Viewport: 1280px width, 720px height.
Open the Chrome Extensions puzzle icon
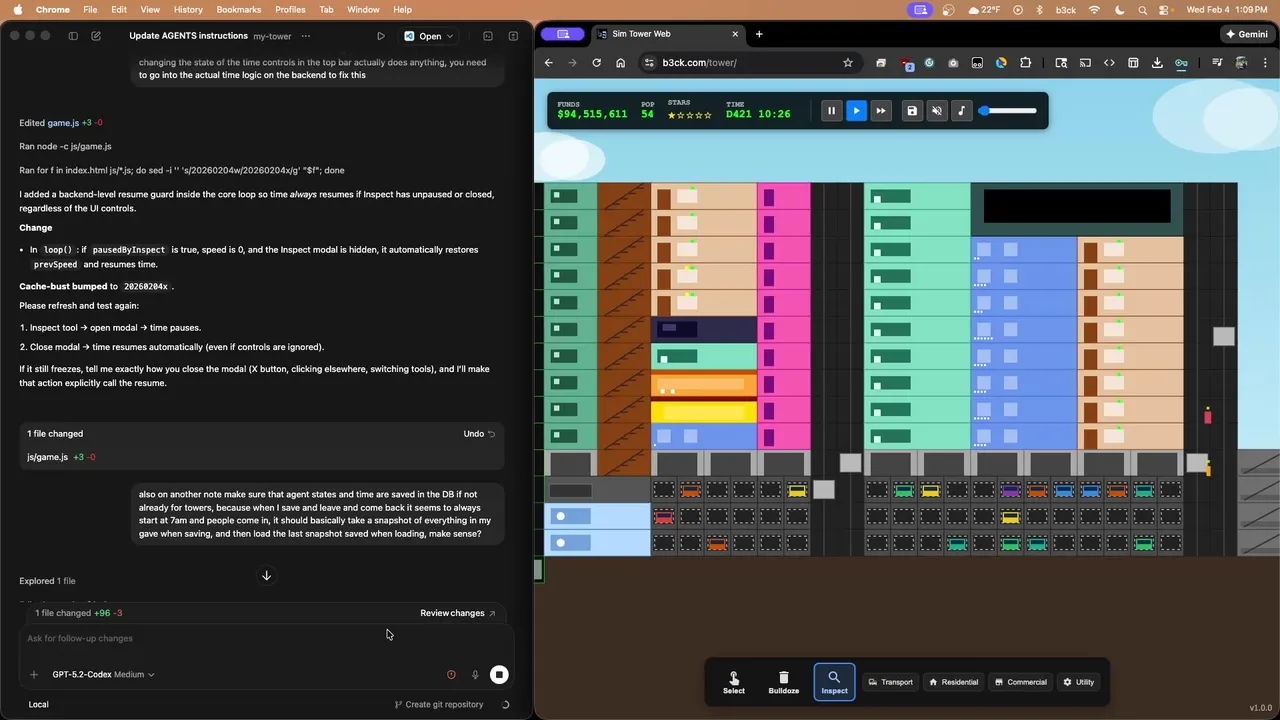coord(1026,63)
